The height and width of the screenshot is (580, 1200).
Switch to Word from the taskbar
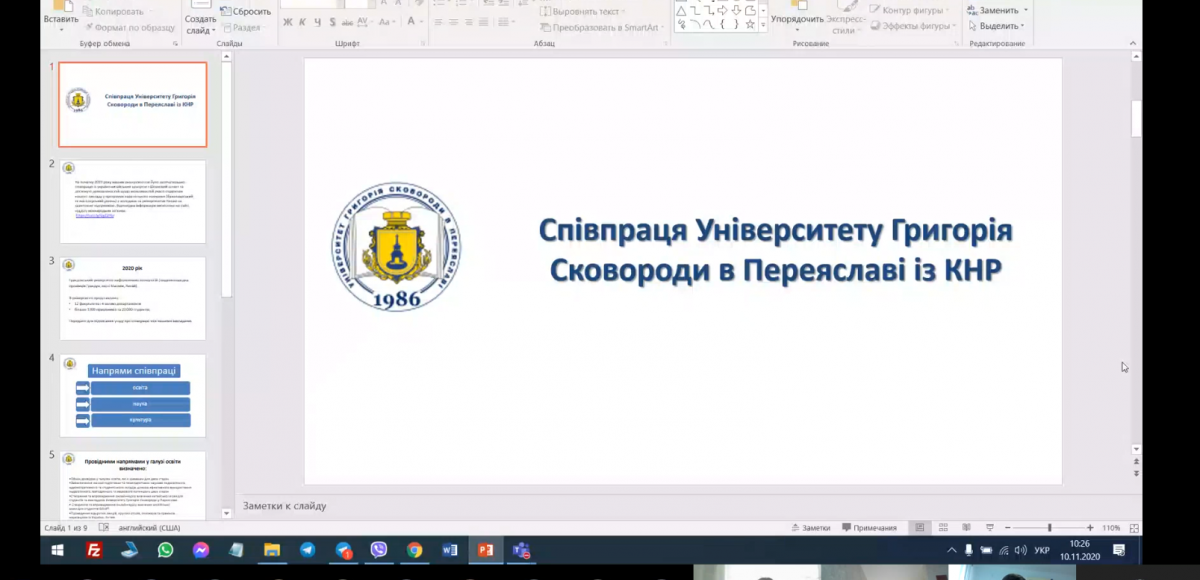point(450,550)
